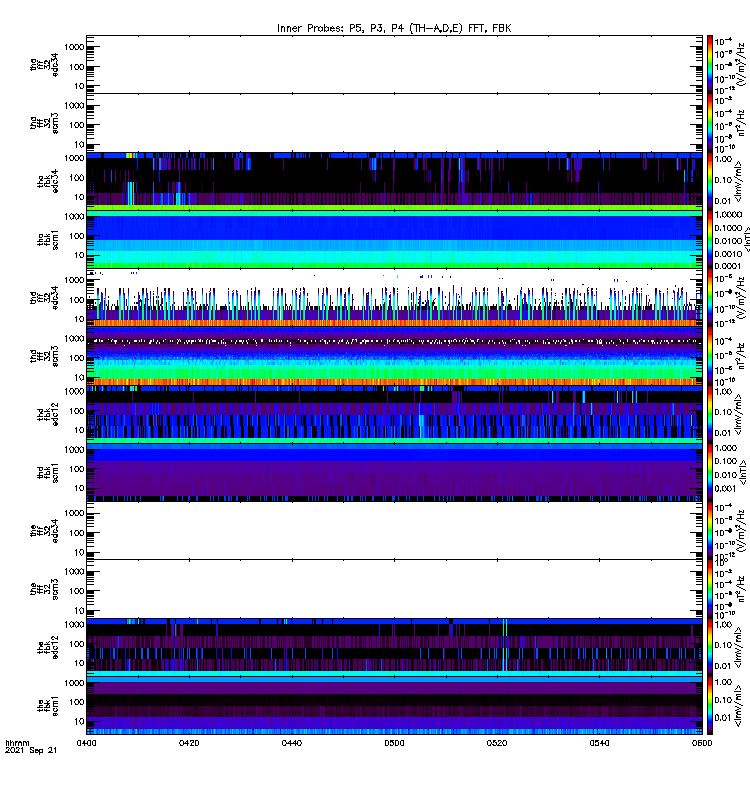Screen dimensions: 750x800
Task: Select the tha fff scm3 panel label
Action: (44, 123)
